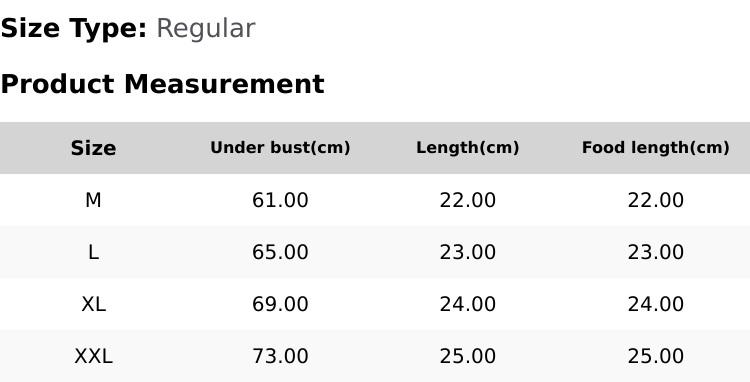
Task: Click the Regular size type value
Action: 206,29
